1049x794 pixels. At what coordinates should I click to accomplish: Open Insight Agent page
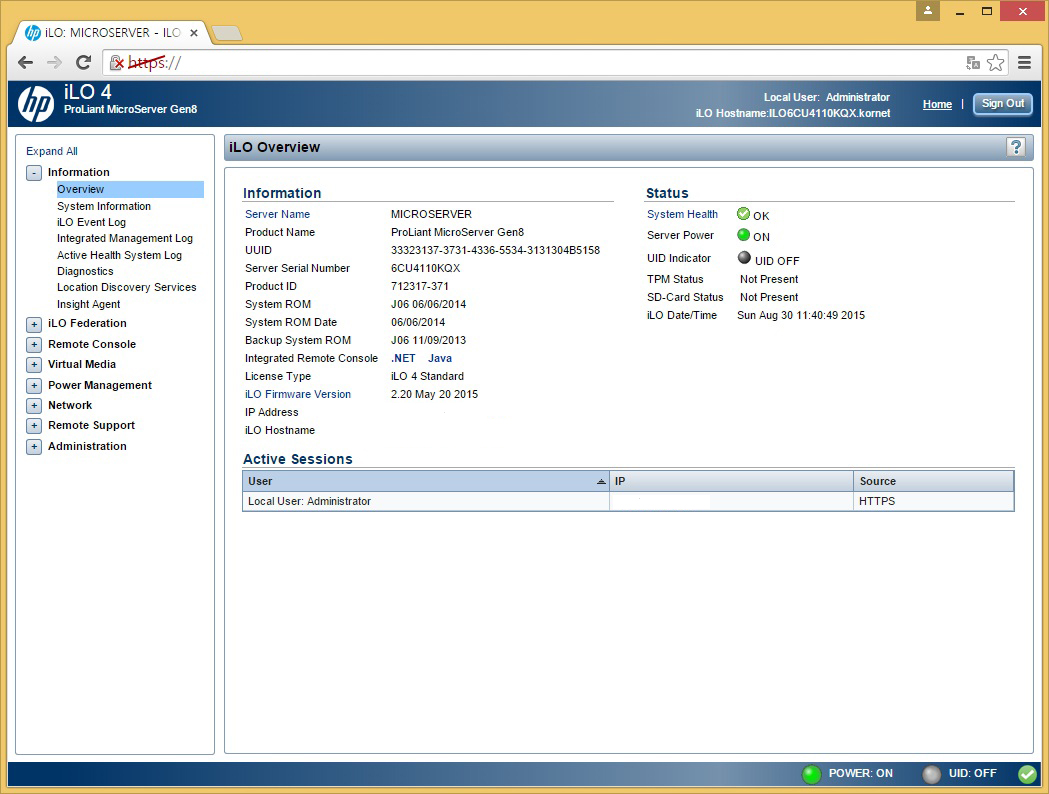(x=88, y=304)
